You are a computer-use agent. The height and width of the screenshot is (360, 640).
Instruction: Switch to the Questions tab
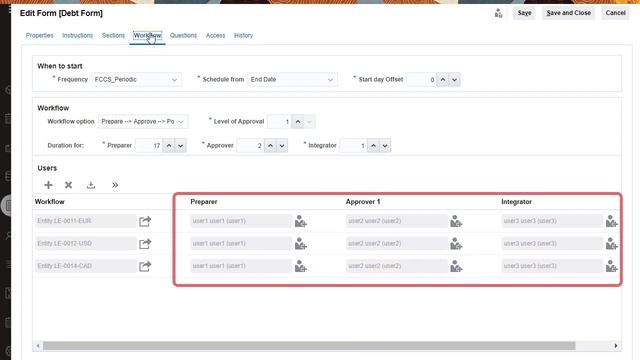pyautogui.click(x=183, y=36)
